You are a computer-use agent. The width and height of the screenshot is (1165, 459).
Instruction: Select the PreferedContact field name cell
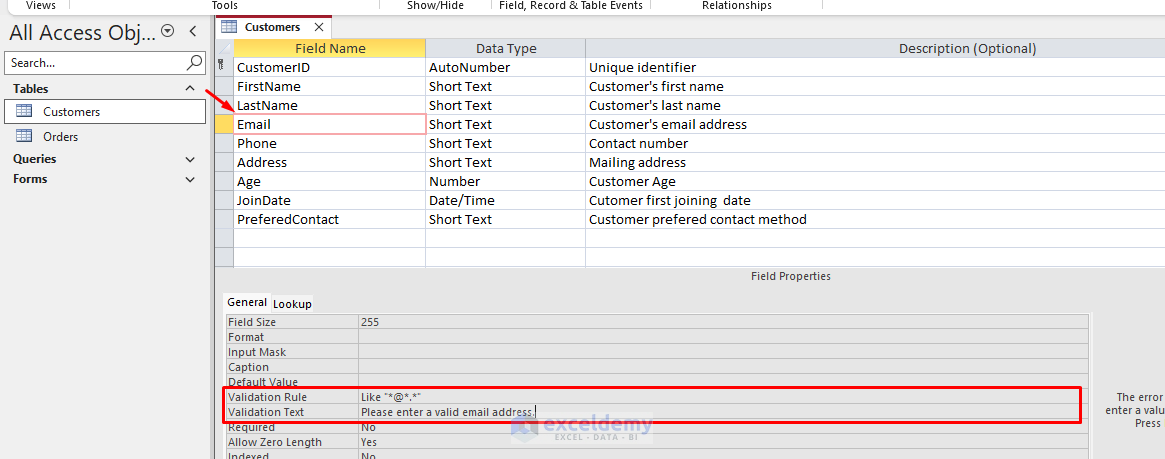330,219
